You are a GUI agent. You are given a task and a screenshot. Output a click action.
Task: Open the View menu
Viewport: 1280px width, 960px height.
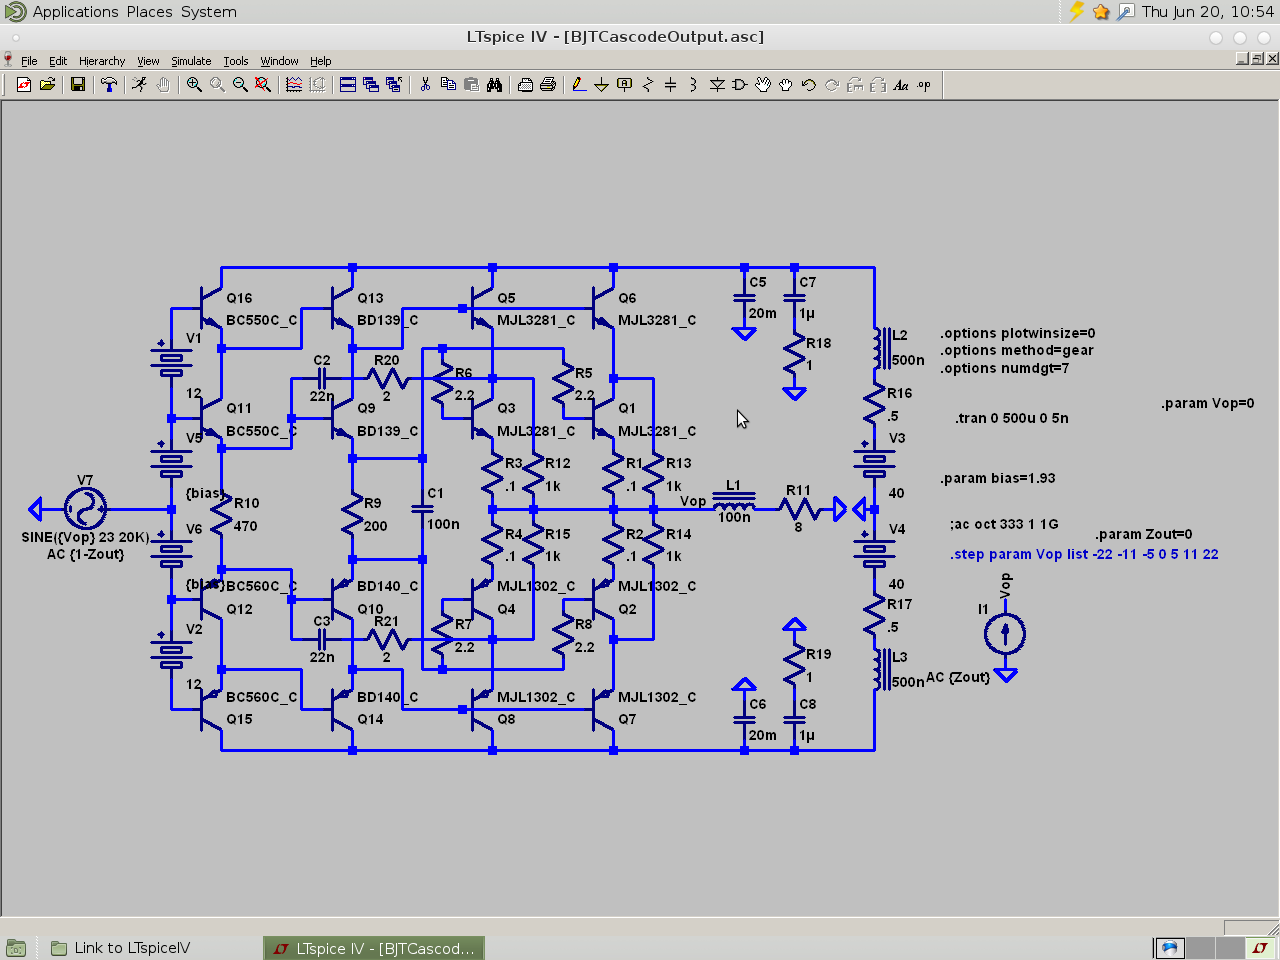click(x=148, y=61)
